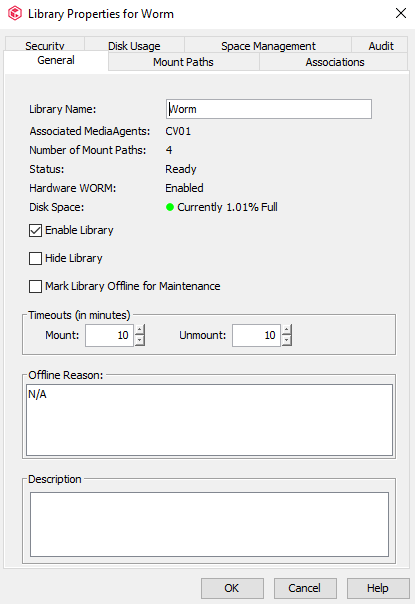Image resolution: width=415 pixels, height=604 pixels.
Task: View the Audit tab
Action: pos(381,45)
